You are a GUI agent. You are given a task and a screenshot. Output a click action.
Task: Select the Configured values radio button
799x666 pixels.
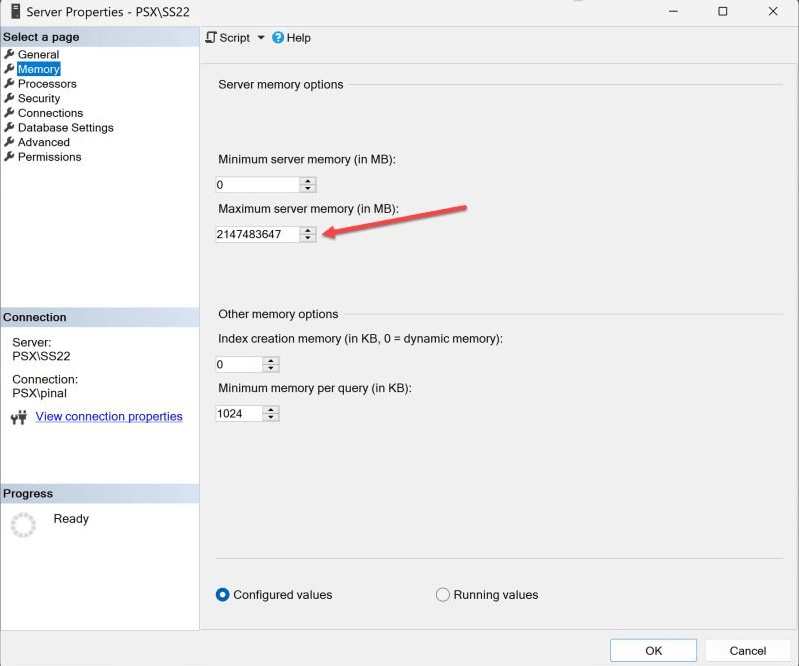[223, 595]
